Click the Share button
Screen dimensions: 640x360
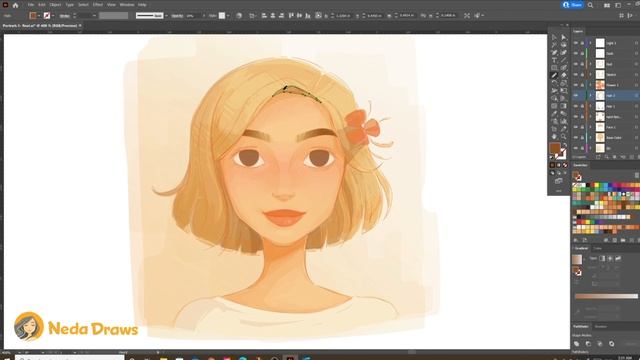point(573,5)
